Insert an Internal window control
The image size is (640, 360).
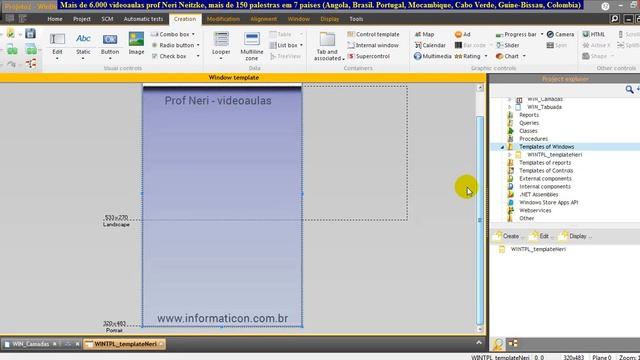pos(373,45)
